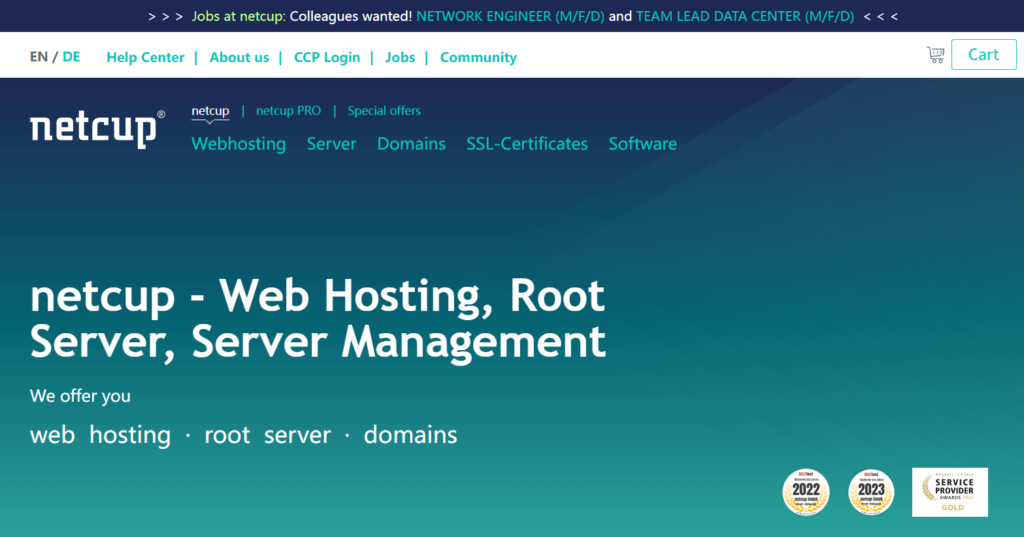1024x537 pixels.
Task: Select EN language option
Action: click(x=39, y=57)
